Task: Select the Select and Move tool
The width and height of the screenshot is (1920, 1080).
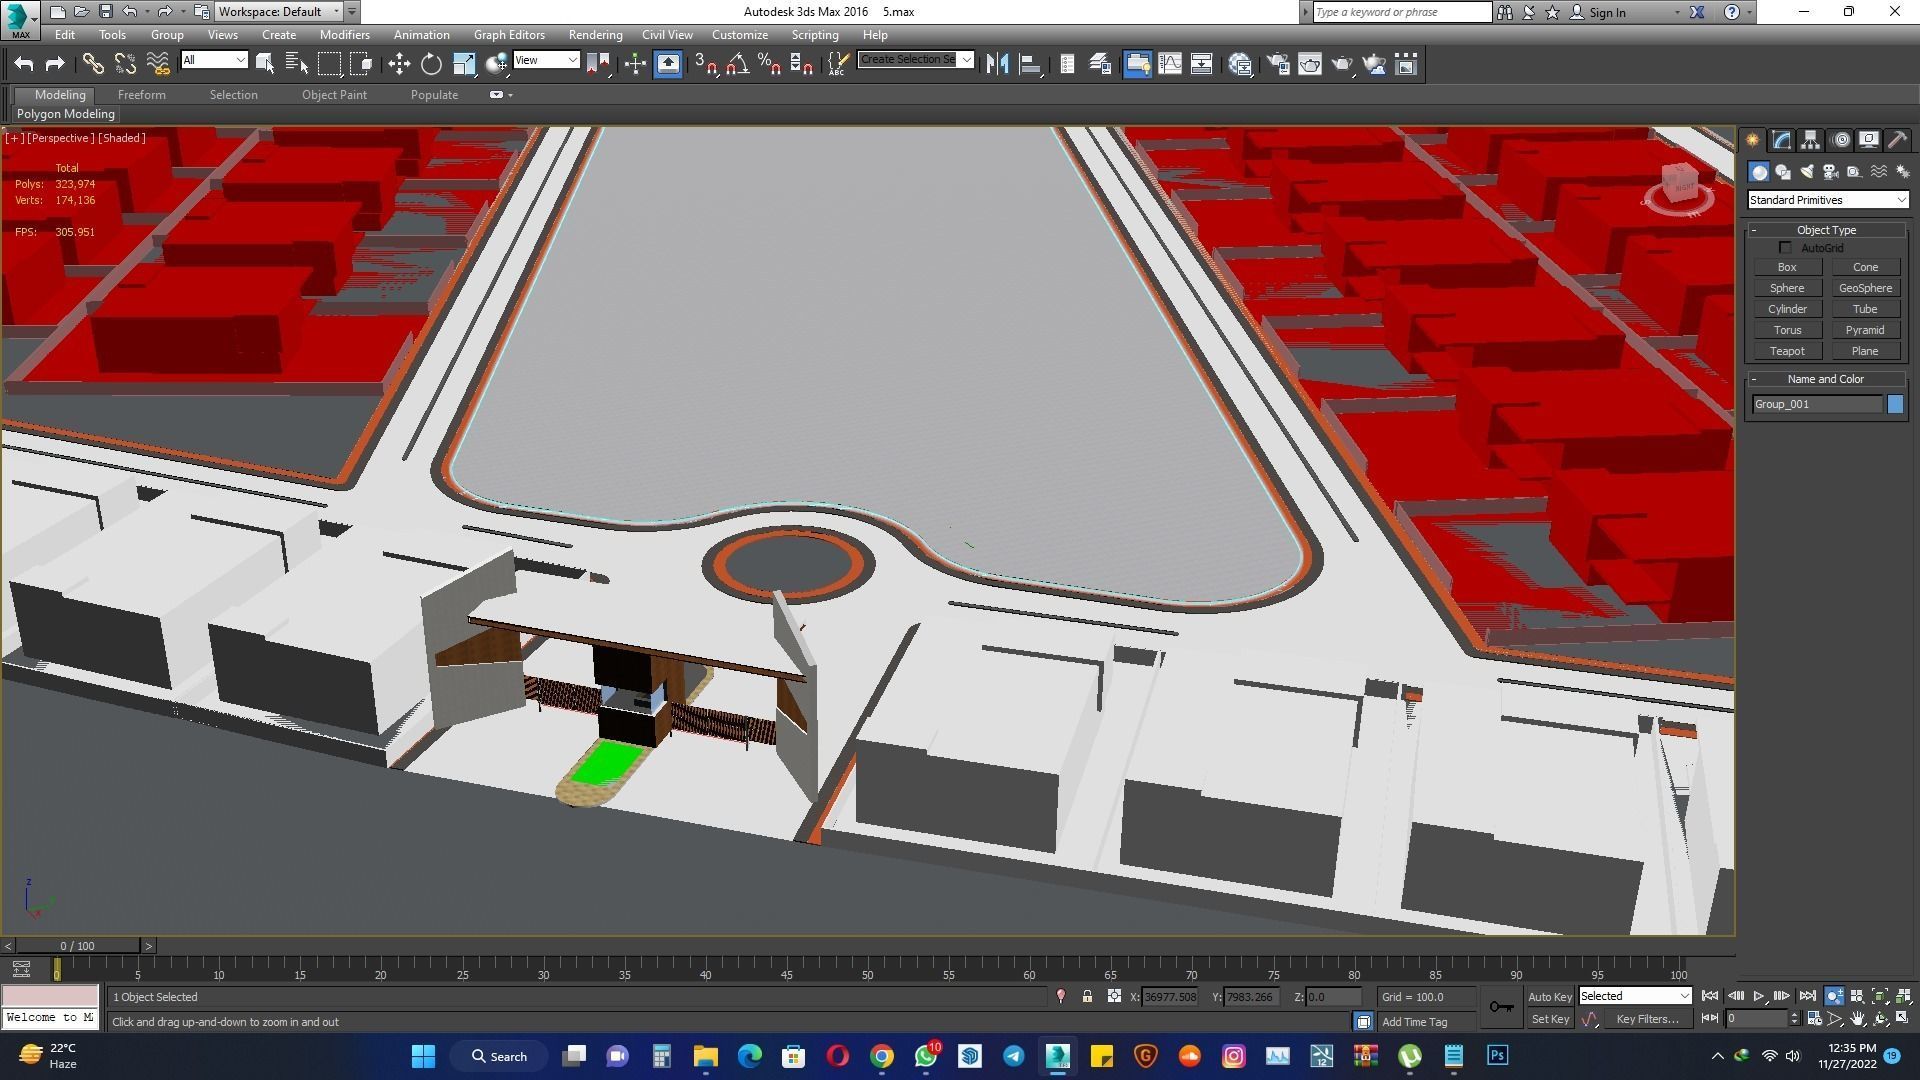Action: (x=400, y=63)
